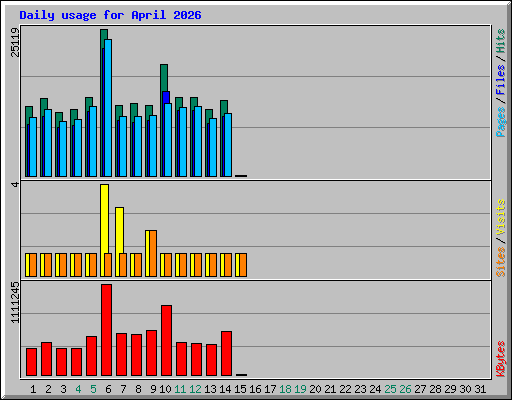Screen dimensions: 512x400
Task: Click the red KBytes bar for day 10
Action: point(166,340)
